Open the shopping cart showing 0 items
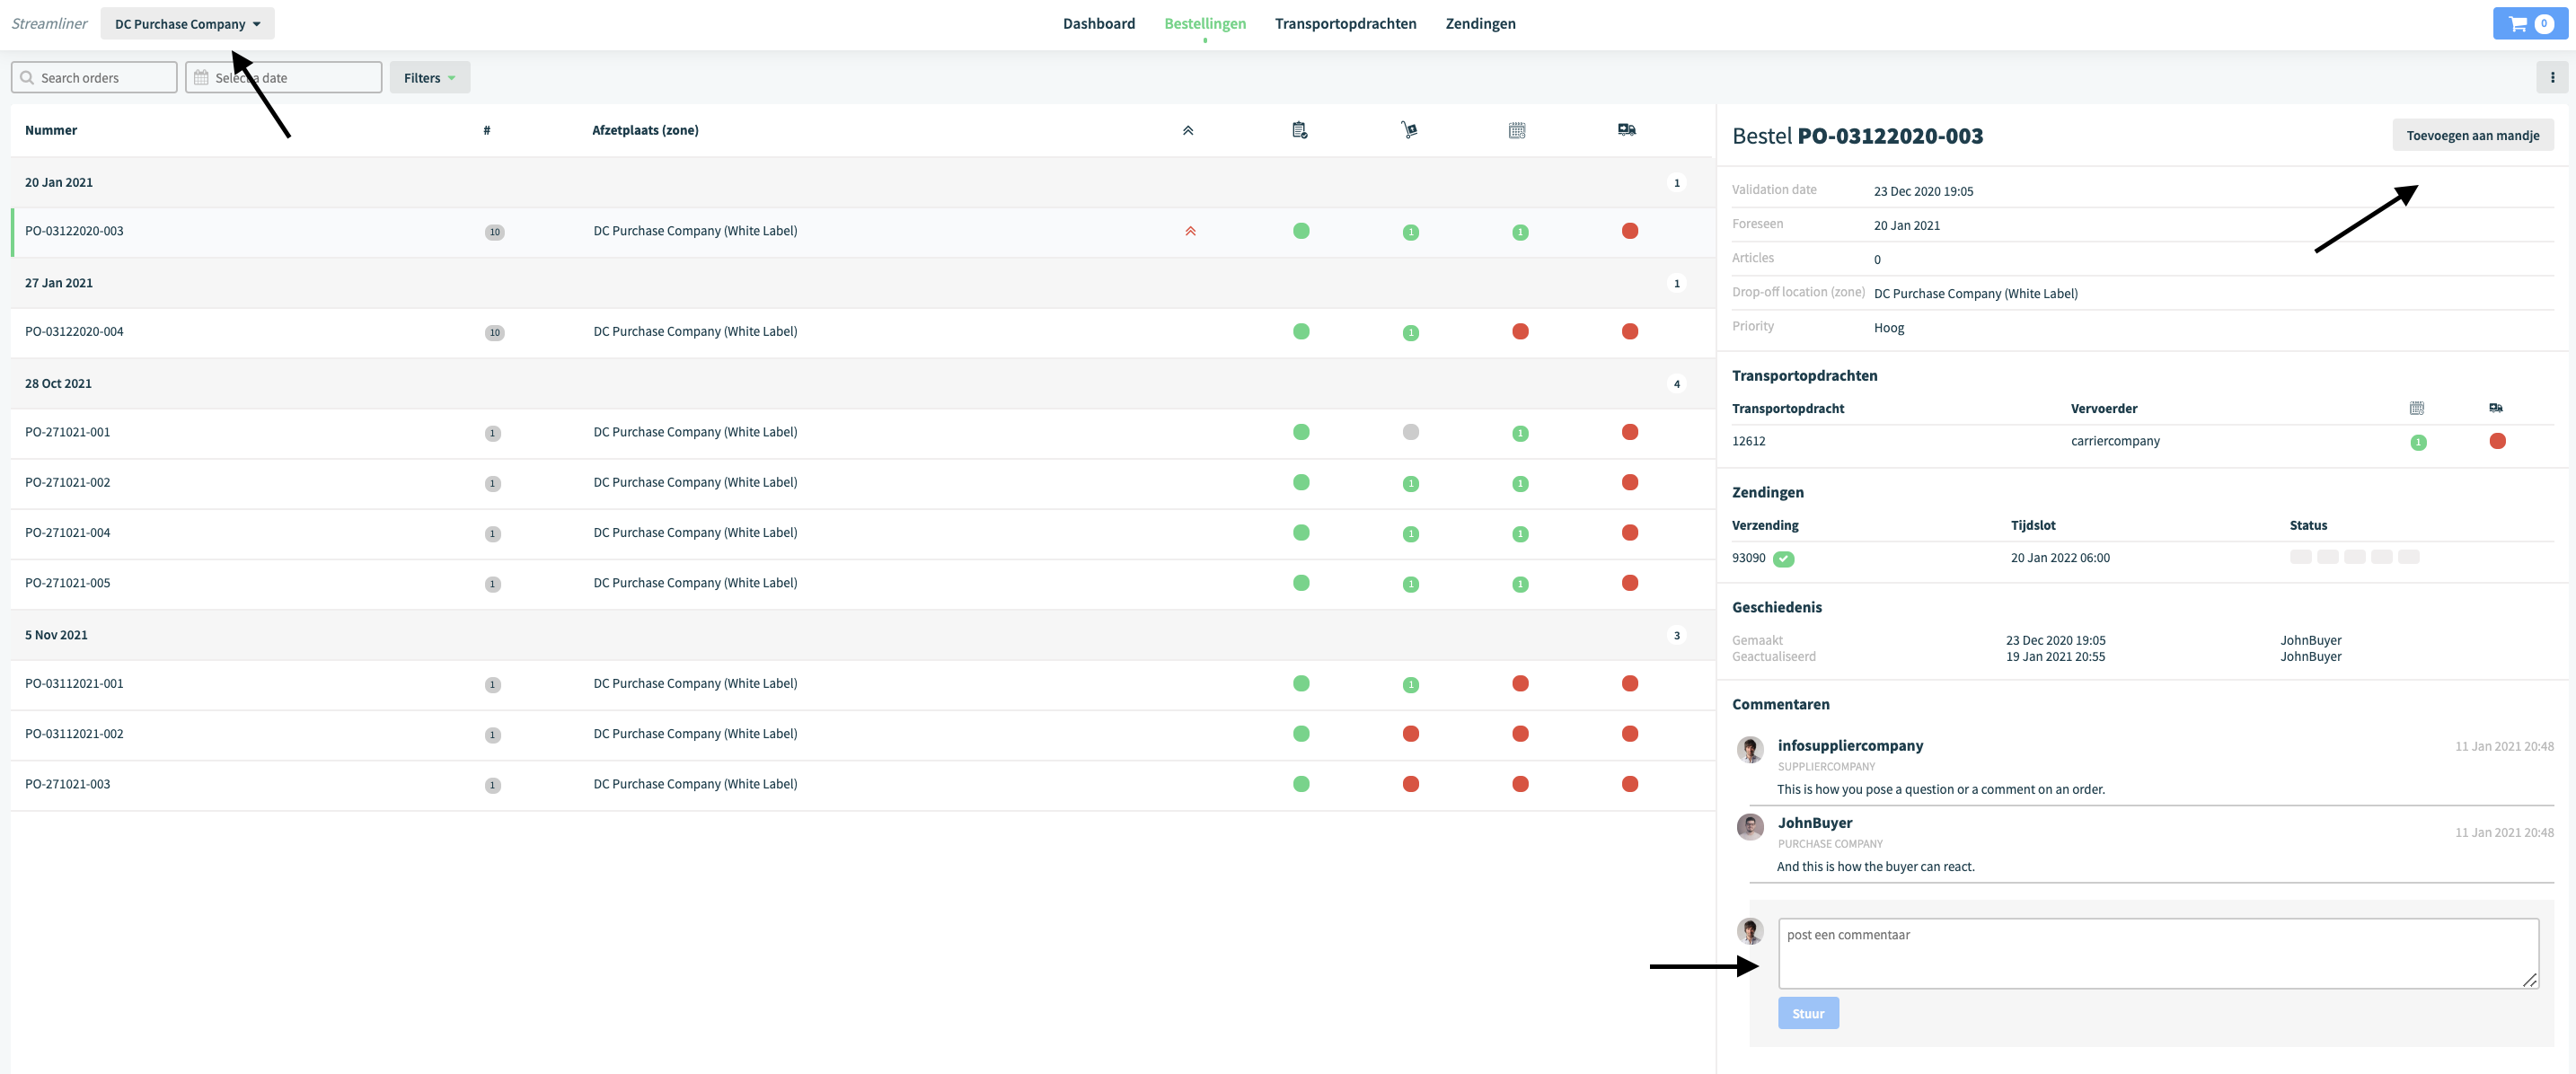 pos(2530,23)
